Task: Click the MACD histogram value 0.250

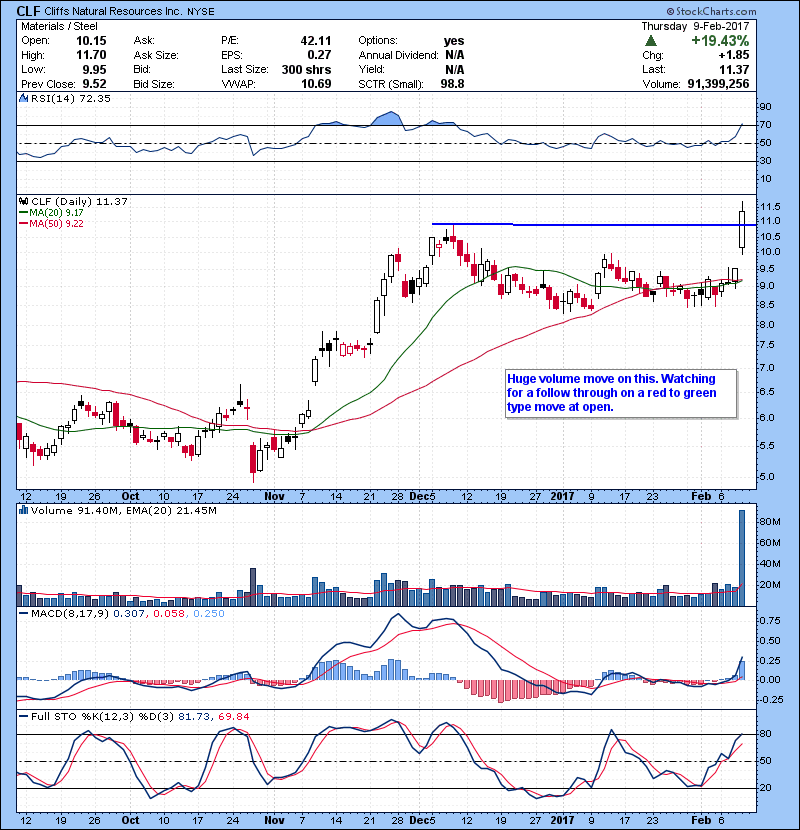Action: pyautogui.click(x=209, y=614)
